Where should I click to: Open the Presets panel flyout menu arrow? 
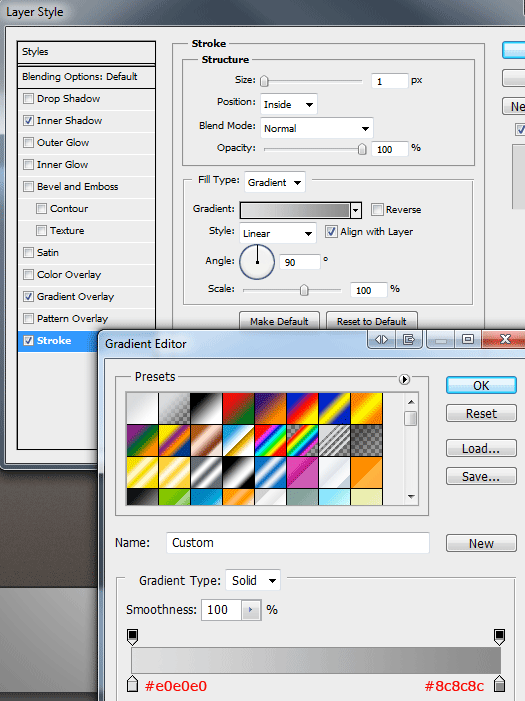click(404, 379)
